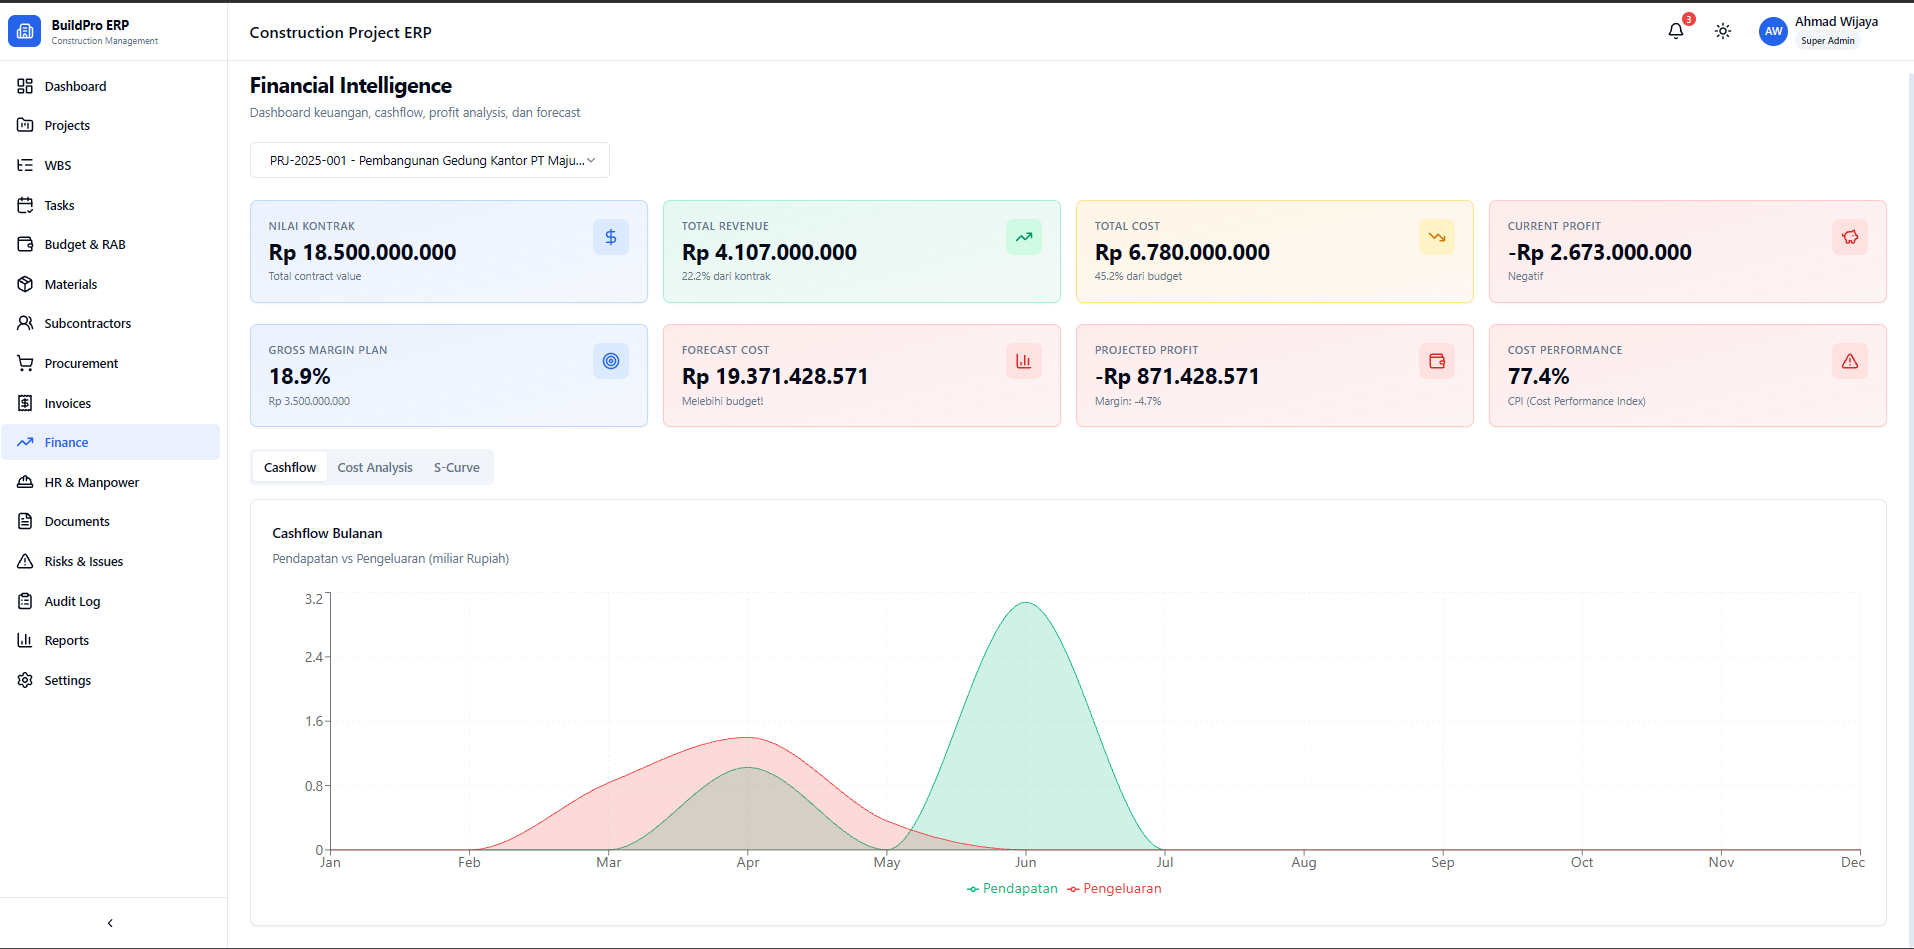Click the bar chart icon on Forecast Cost card

tap(1023, 361)
